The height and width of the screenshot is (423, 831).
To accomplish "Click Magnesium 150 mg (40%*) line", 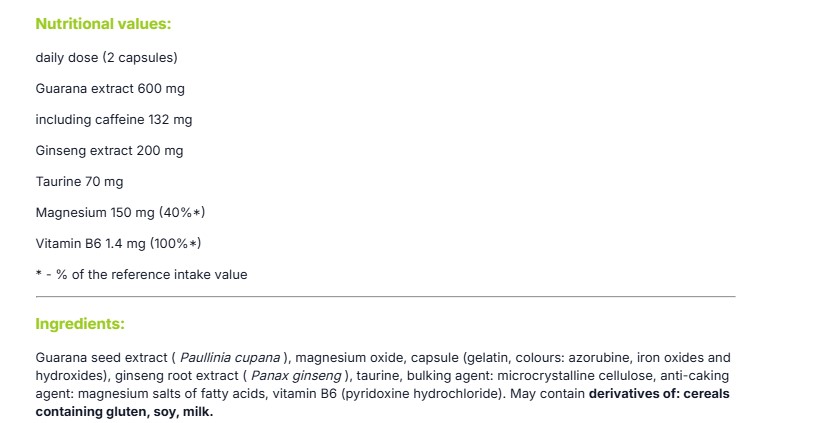I will [120, 213].
